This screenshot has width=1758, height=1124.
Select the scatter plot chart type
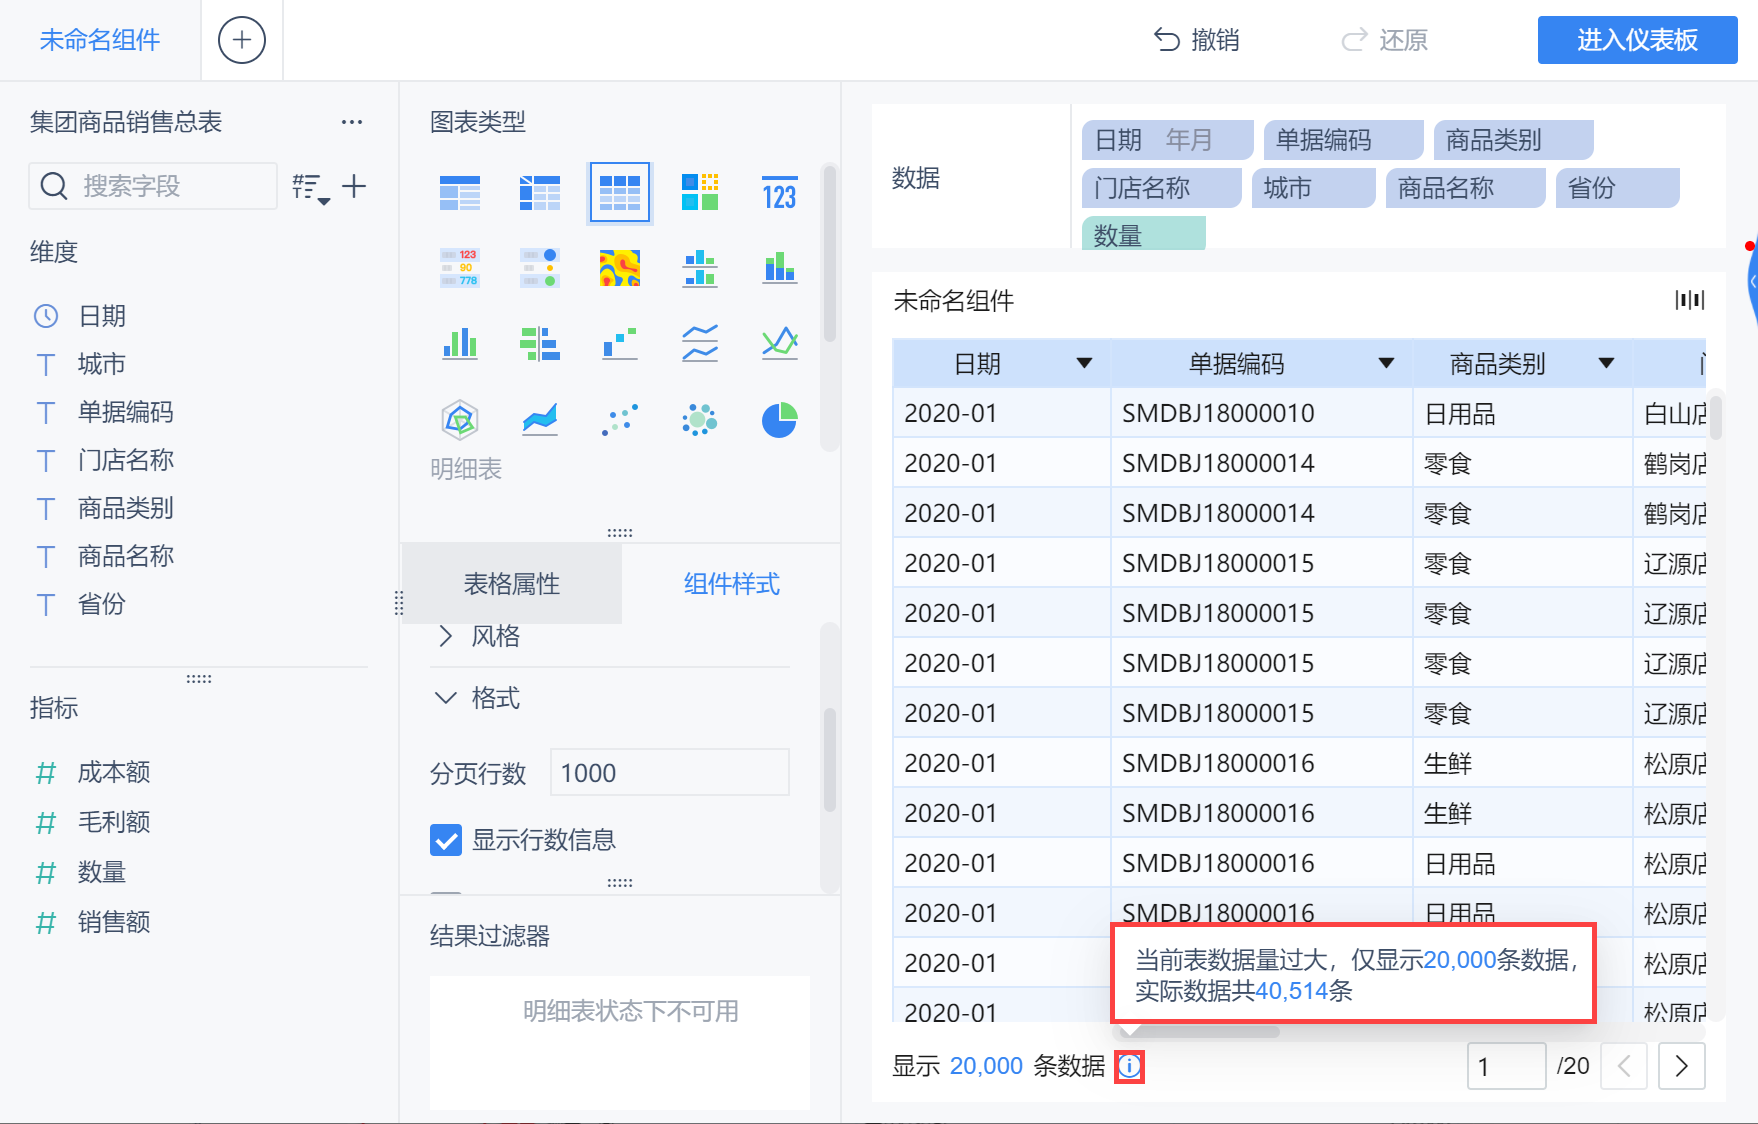tap(620, 419)
